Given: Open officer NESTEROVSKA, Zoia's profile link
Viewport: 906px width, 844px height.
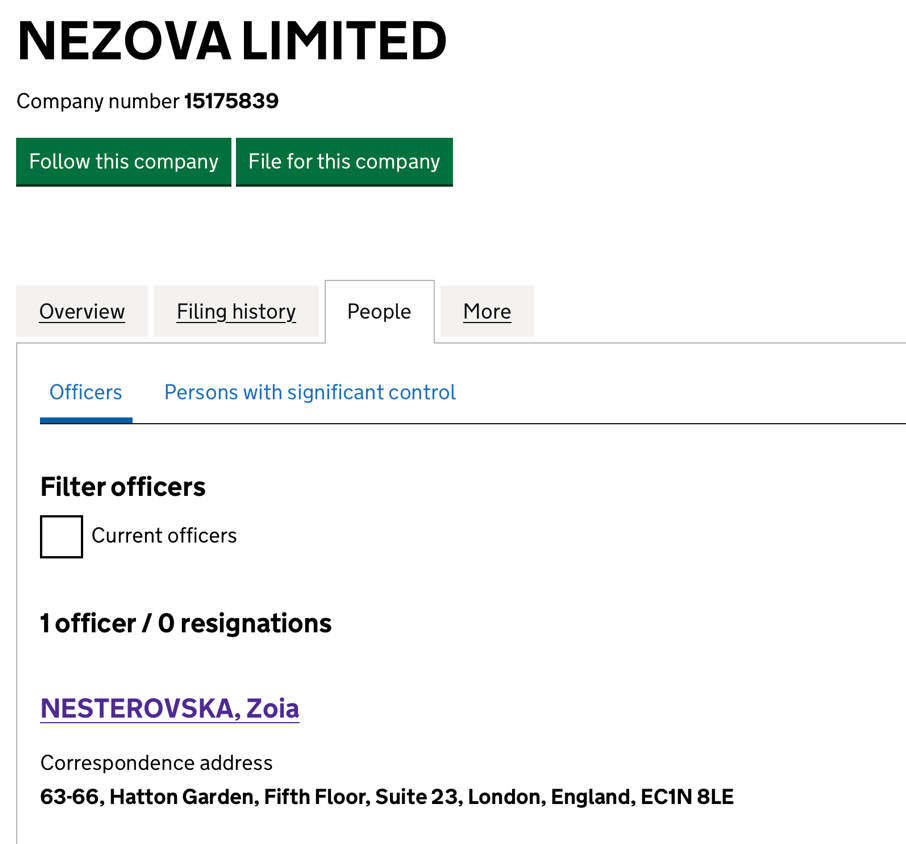Looking at the screenshot, I should (x=169, y=709).
